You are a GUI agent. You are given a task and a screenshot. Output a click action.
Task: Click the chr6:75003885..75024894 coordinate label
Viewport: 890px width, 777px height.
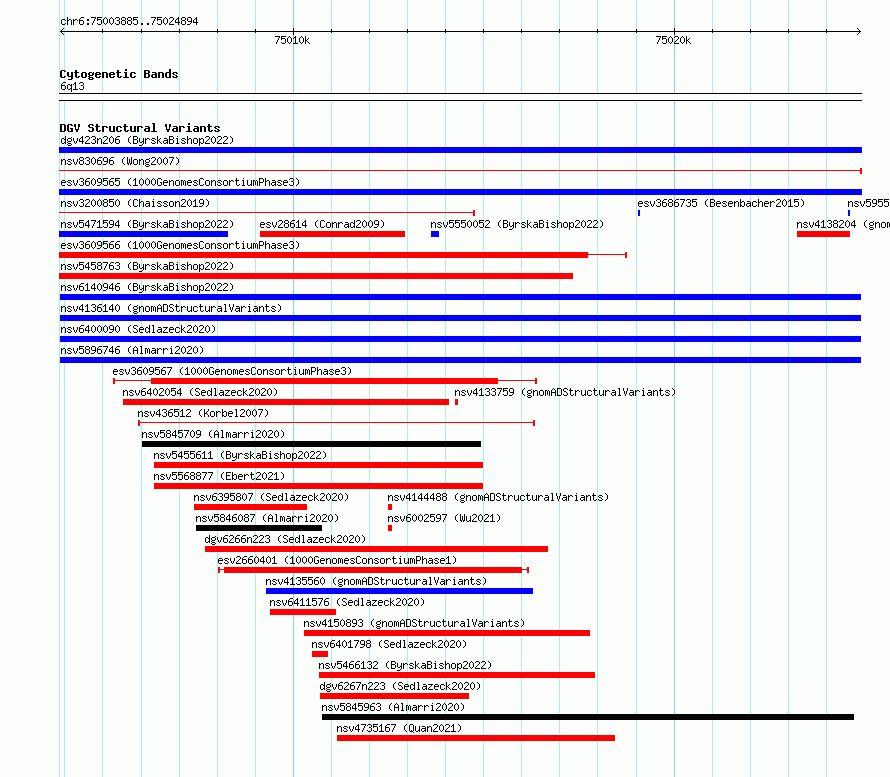coord(129,21)
